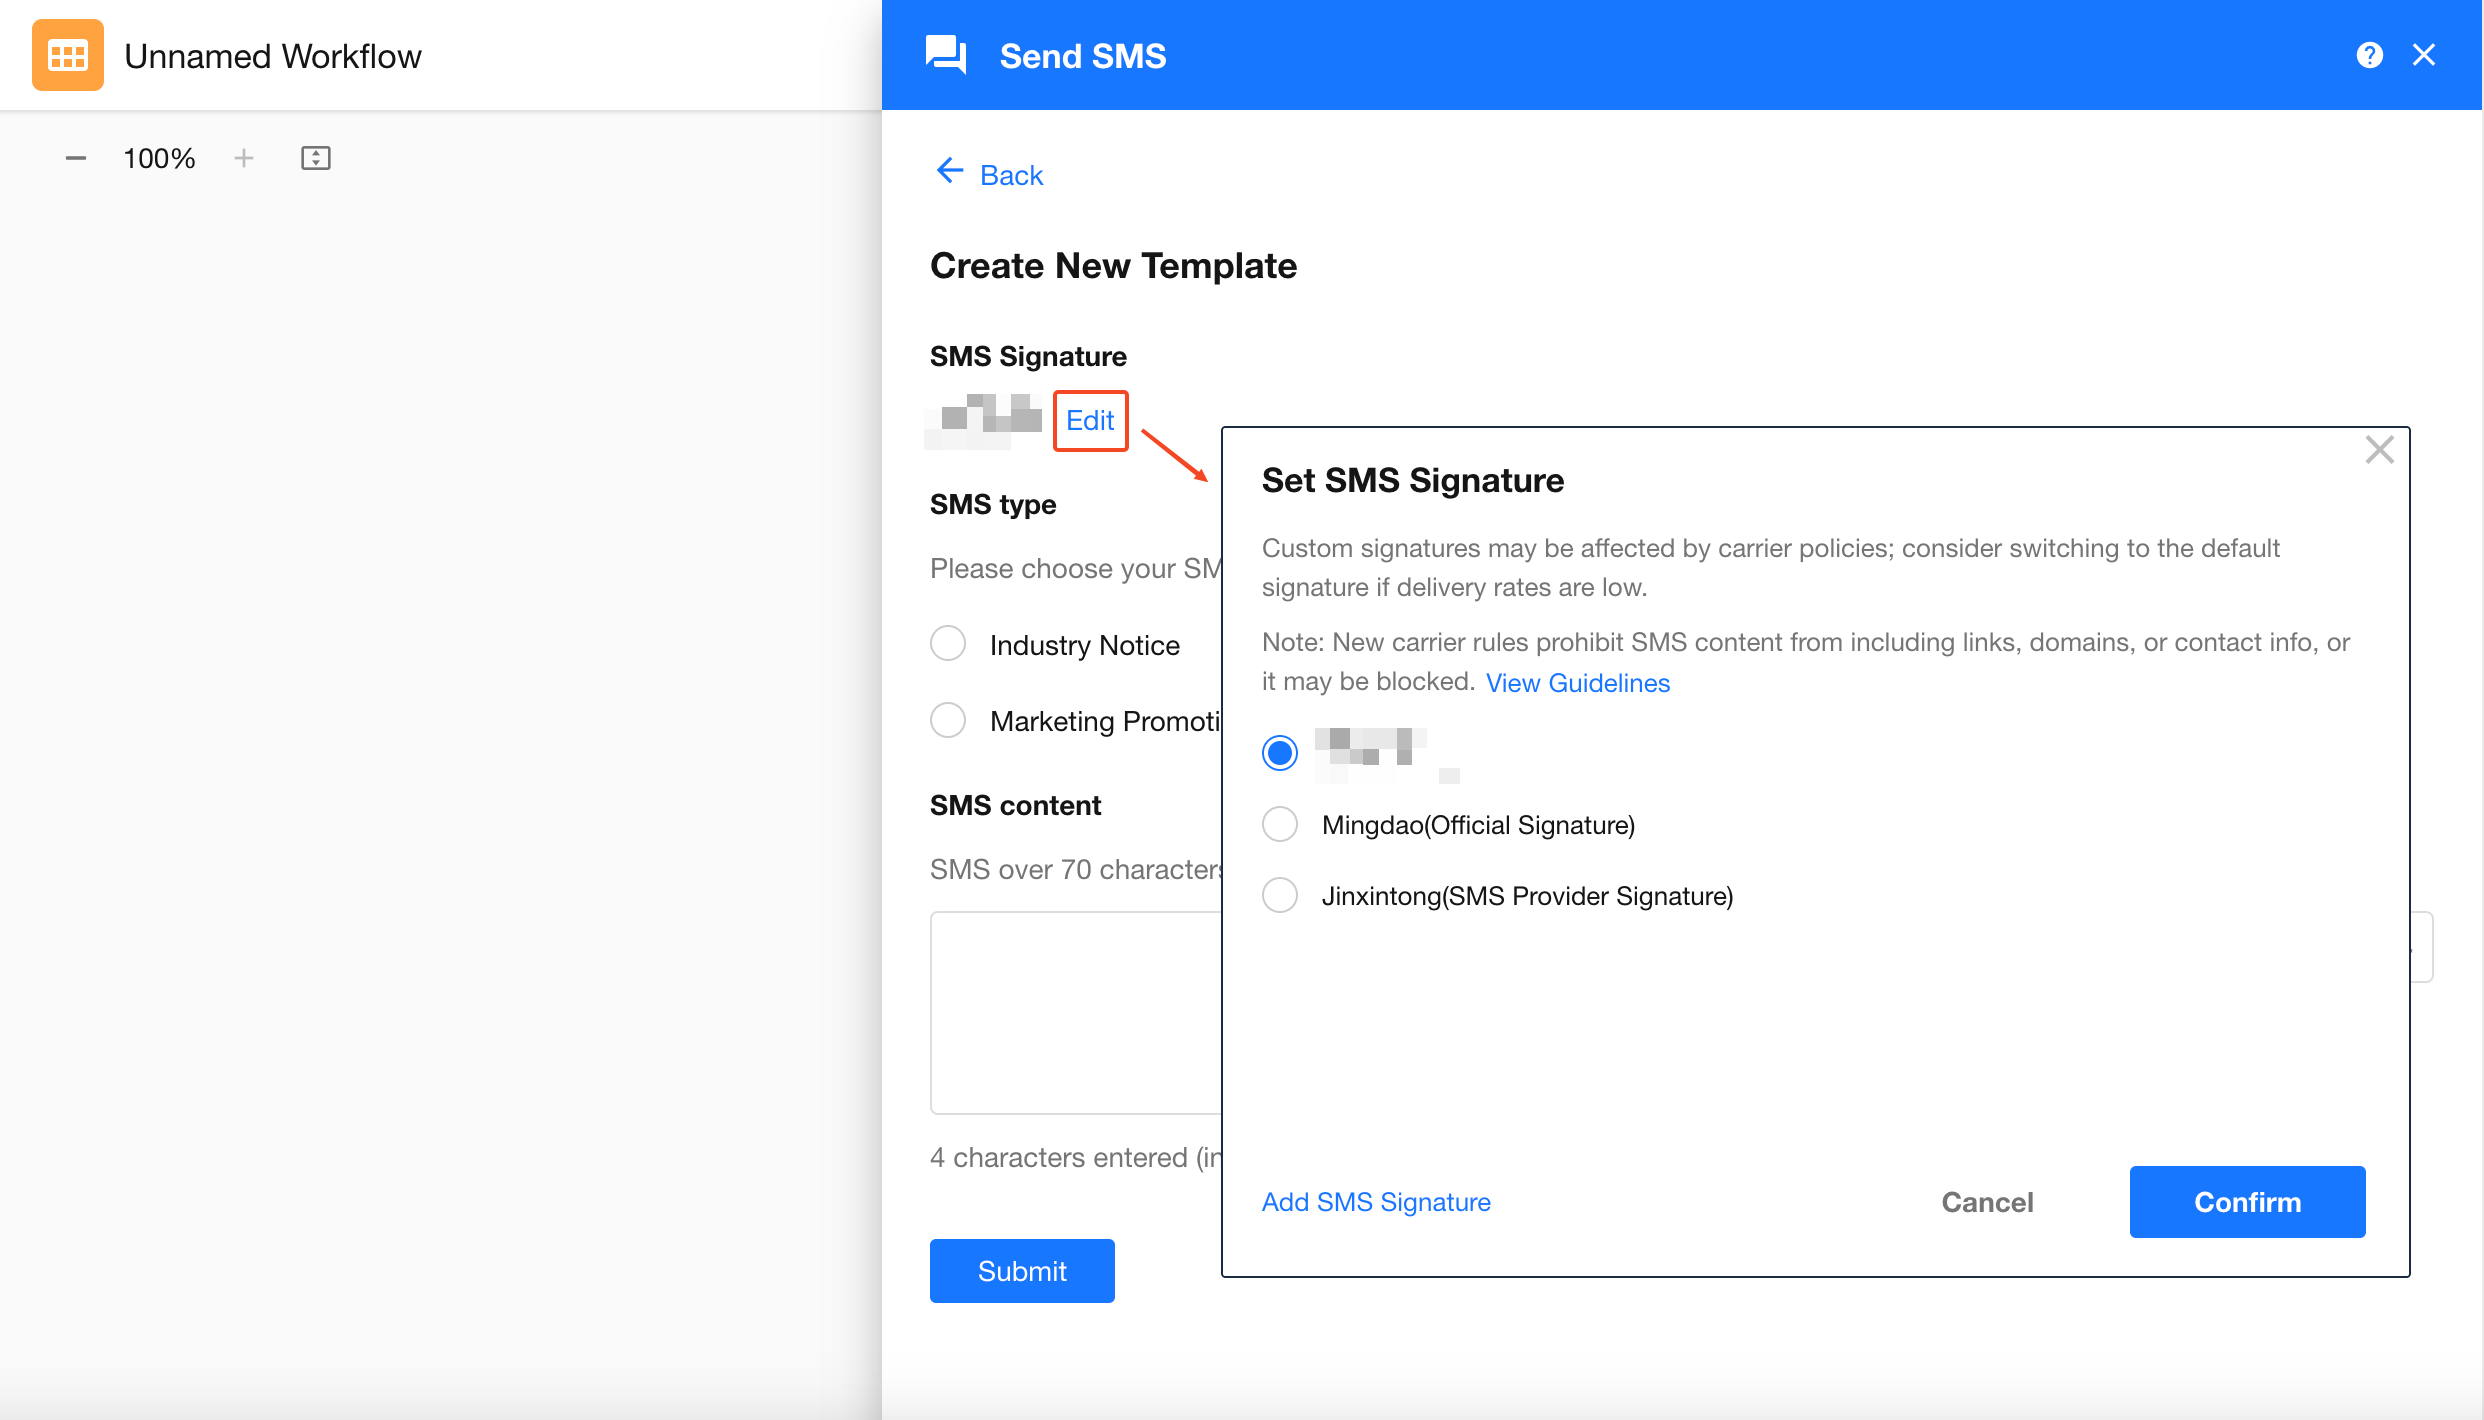Select Mingdao official signature option
The height and width of the screenshot is (1420, 2484).
[x=1280, y=825]
